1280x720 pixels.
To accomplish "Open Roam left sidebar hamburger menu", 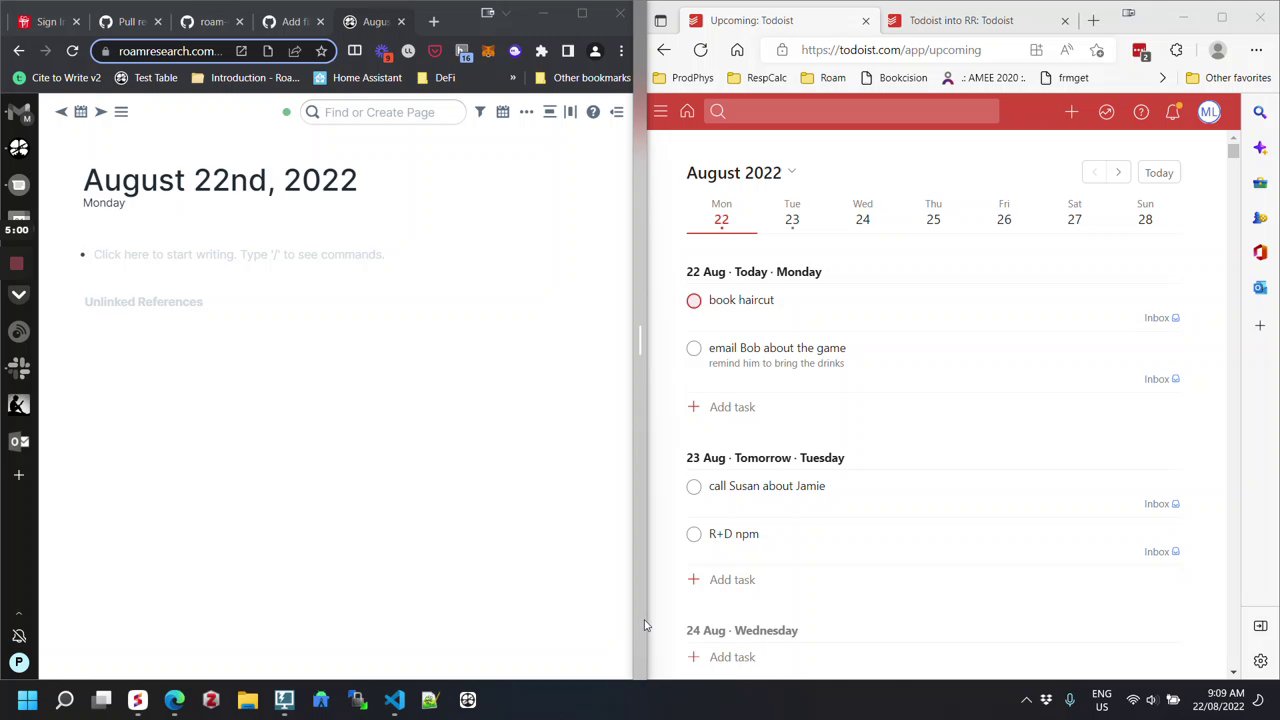I will pyautogui.click(x=121, y=112).
